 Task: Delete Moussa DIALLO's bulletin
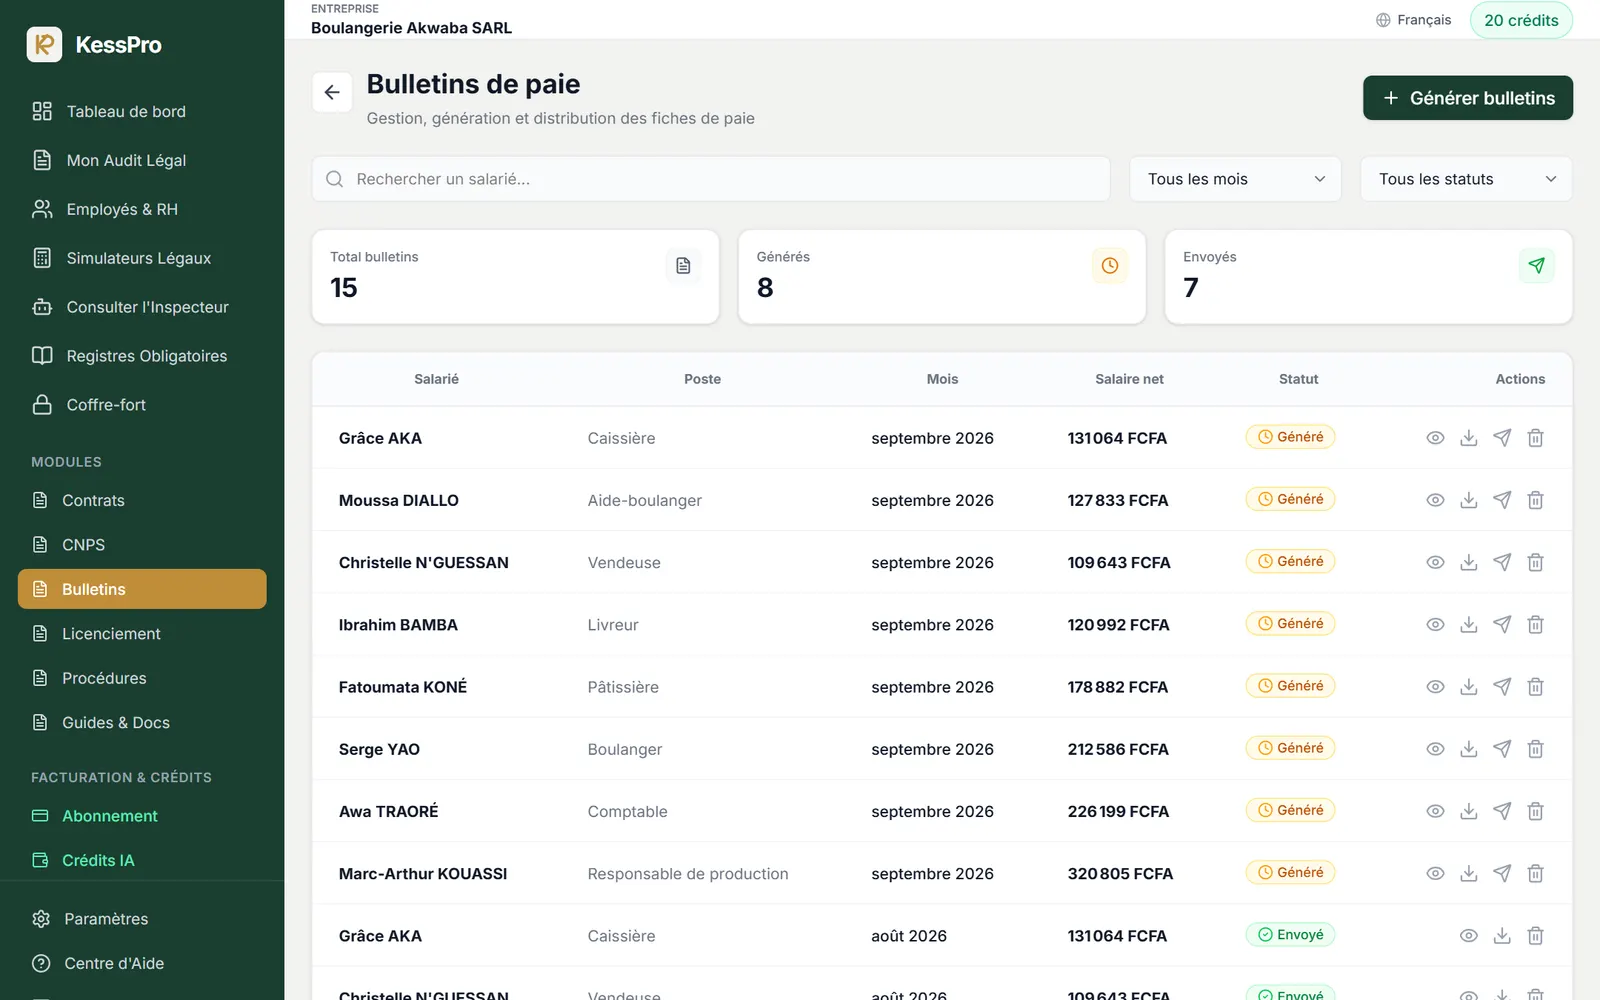point(1535,500)
